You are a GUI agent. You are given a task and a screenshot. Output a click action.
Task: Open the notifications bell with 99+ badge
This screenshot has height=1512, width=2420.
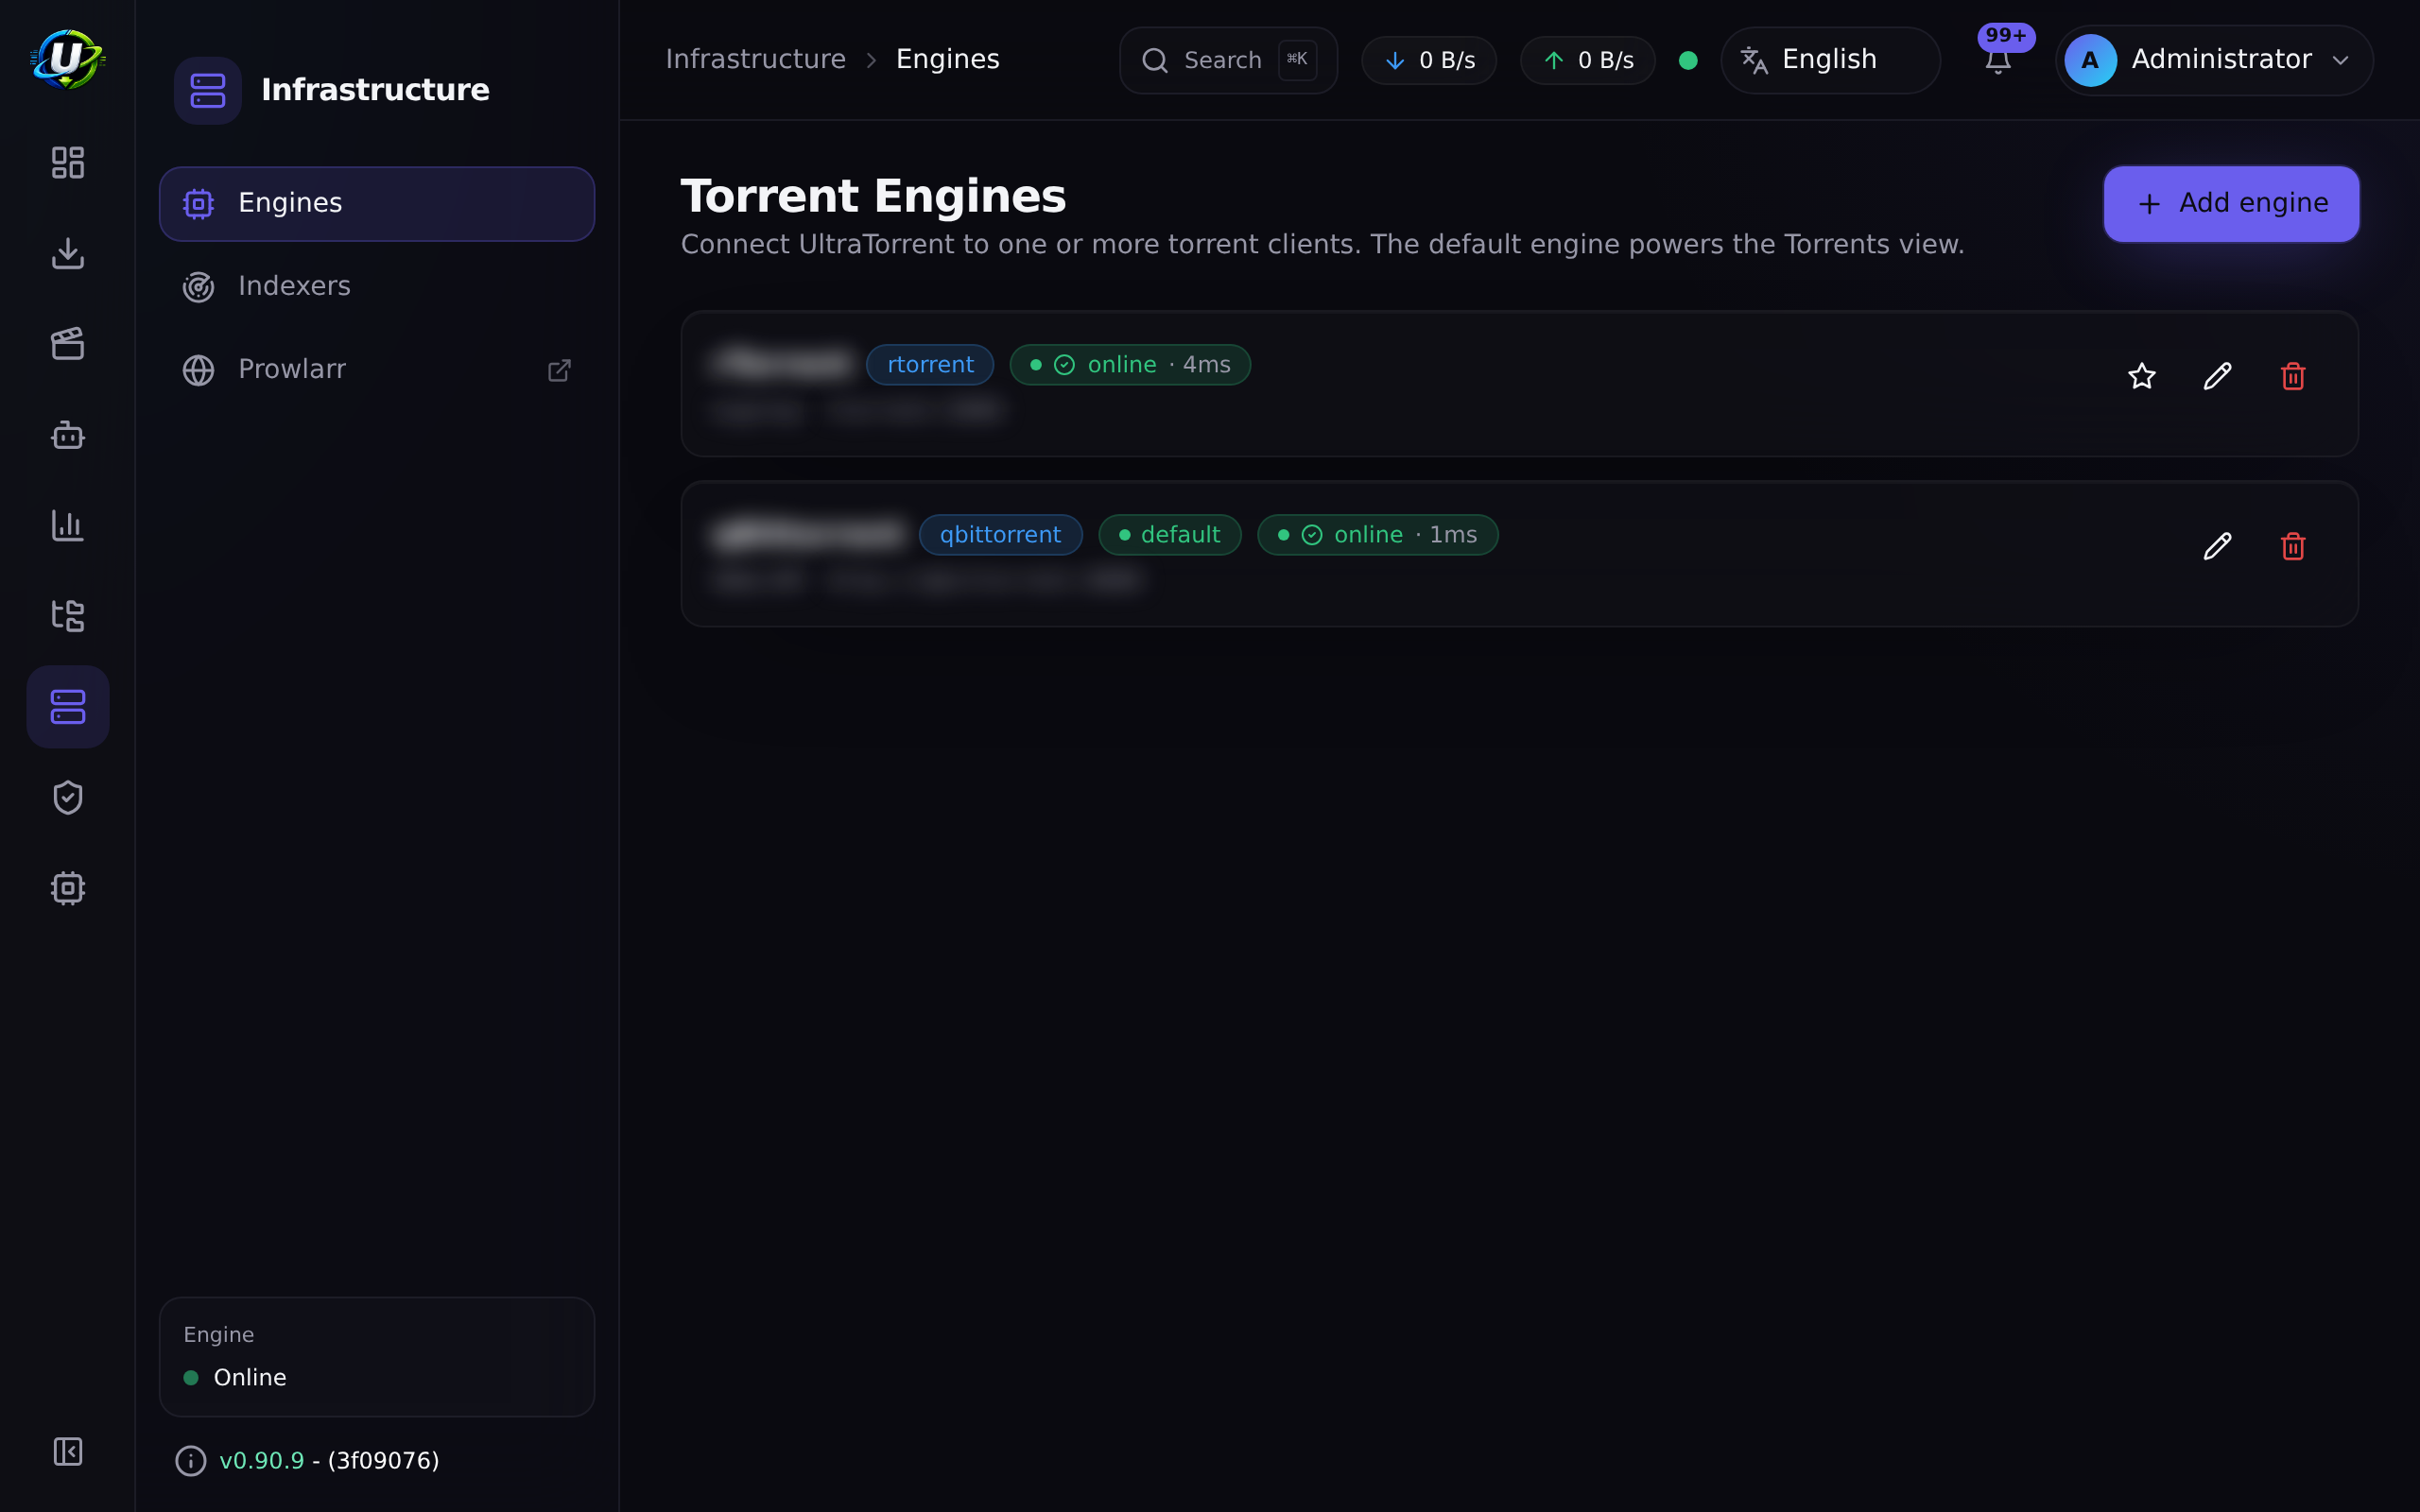[x=1998, y=60]
